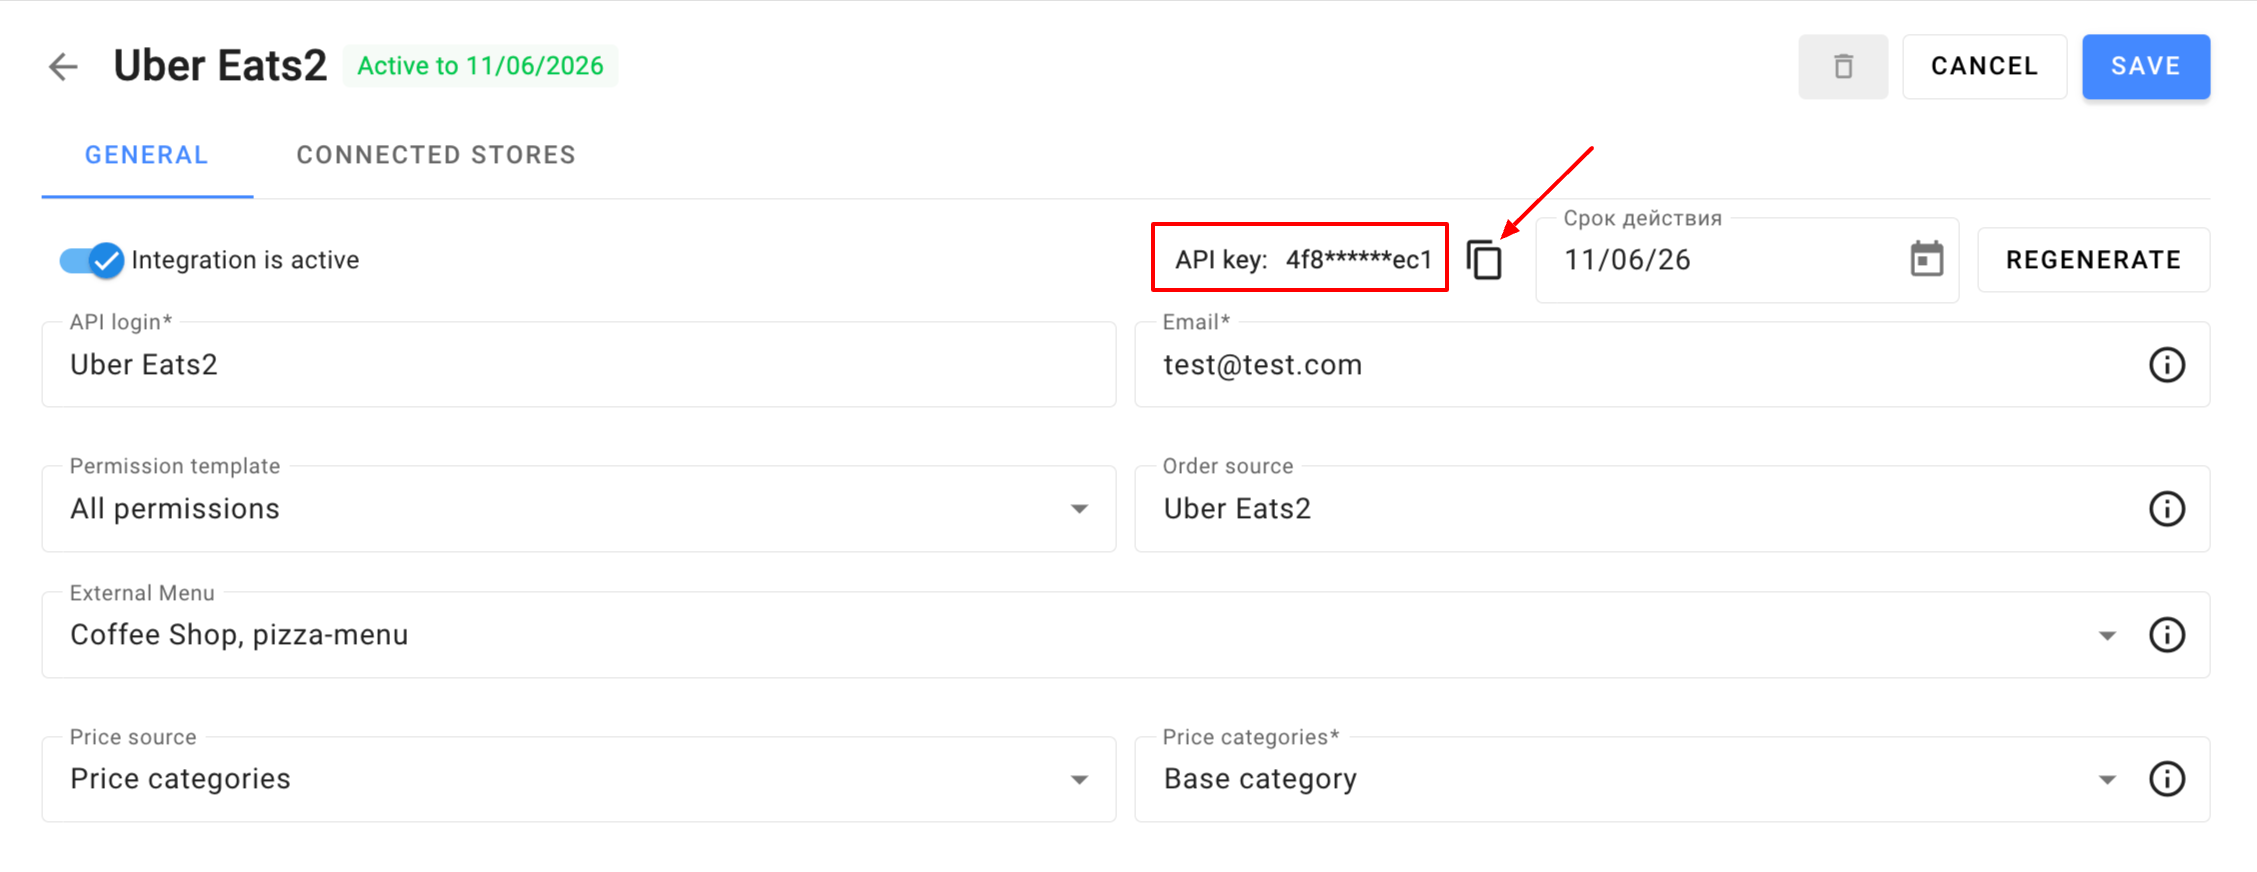Image resolution: width=2257 pixels, height=872 pixels.
Task: Switch to the General tab
Action: (147, 155)
